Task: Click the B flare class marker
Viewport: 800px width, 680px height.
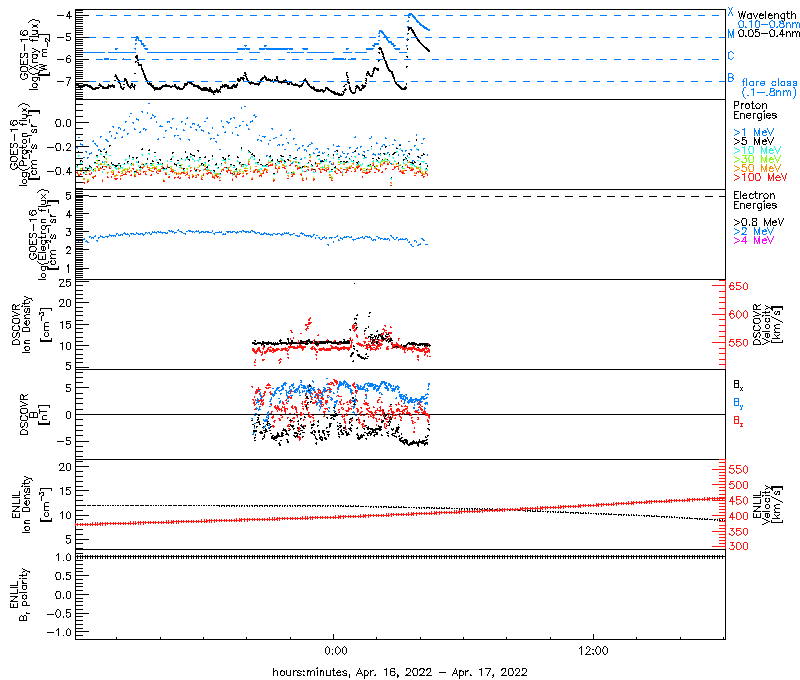Action: [x=731, y=78]
